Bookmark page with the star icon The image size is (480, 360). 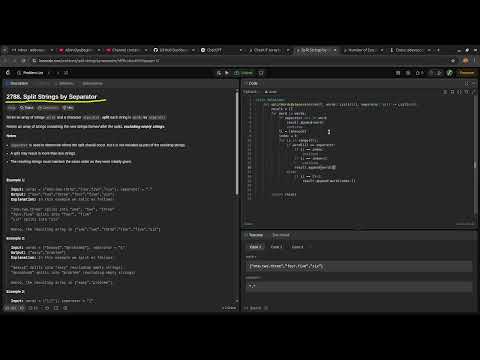(x=453, y=61)
